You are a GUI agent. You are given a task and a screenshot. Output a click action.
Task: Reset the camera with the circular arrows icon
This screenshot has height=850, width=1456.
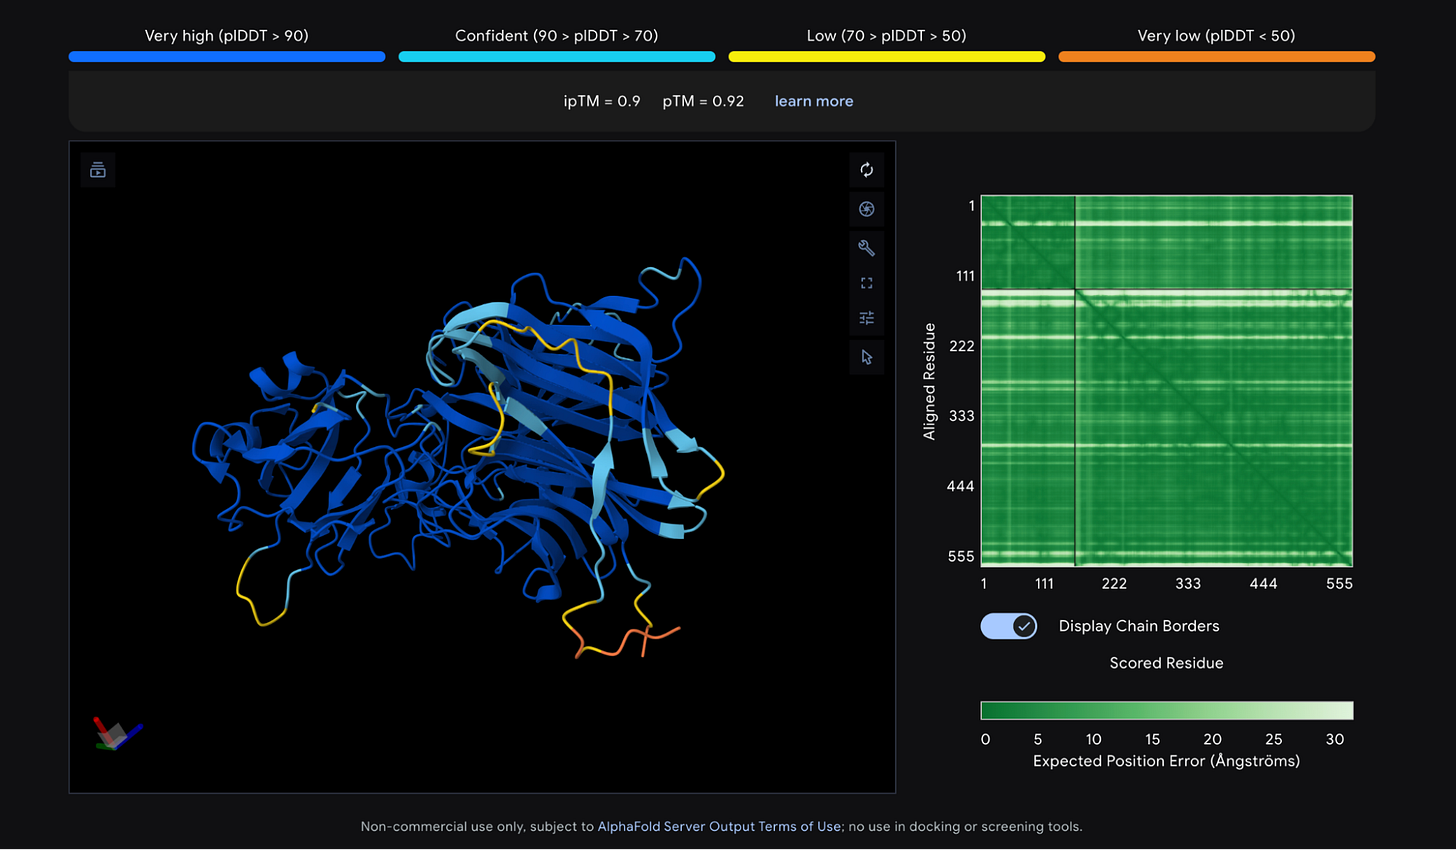tap(866, 170)
